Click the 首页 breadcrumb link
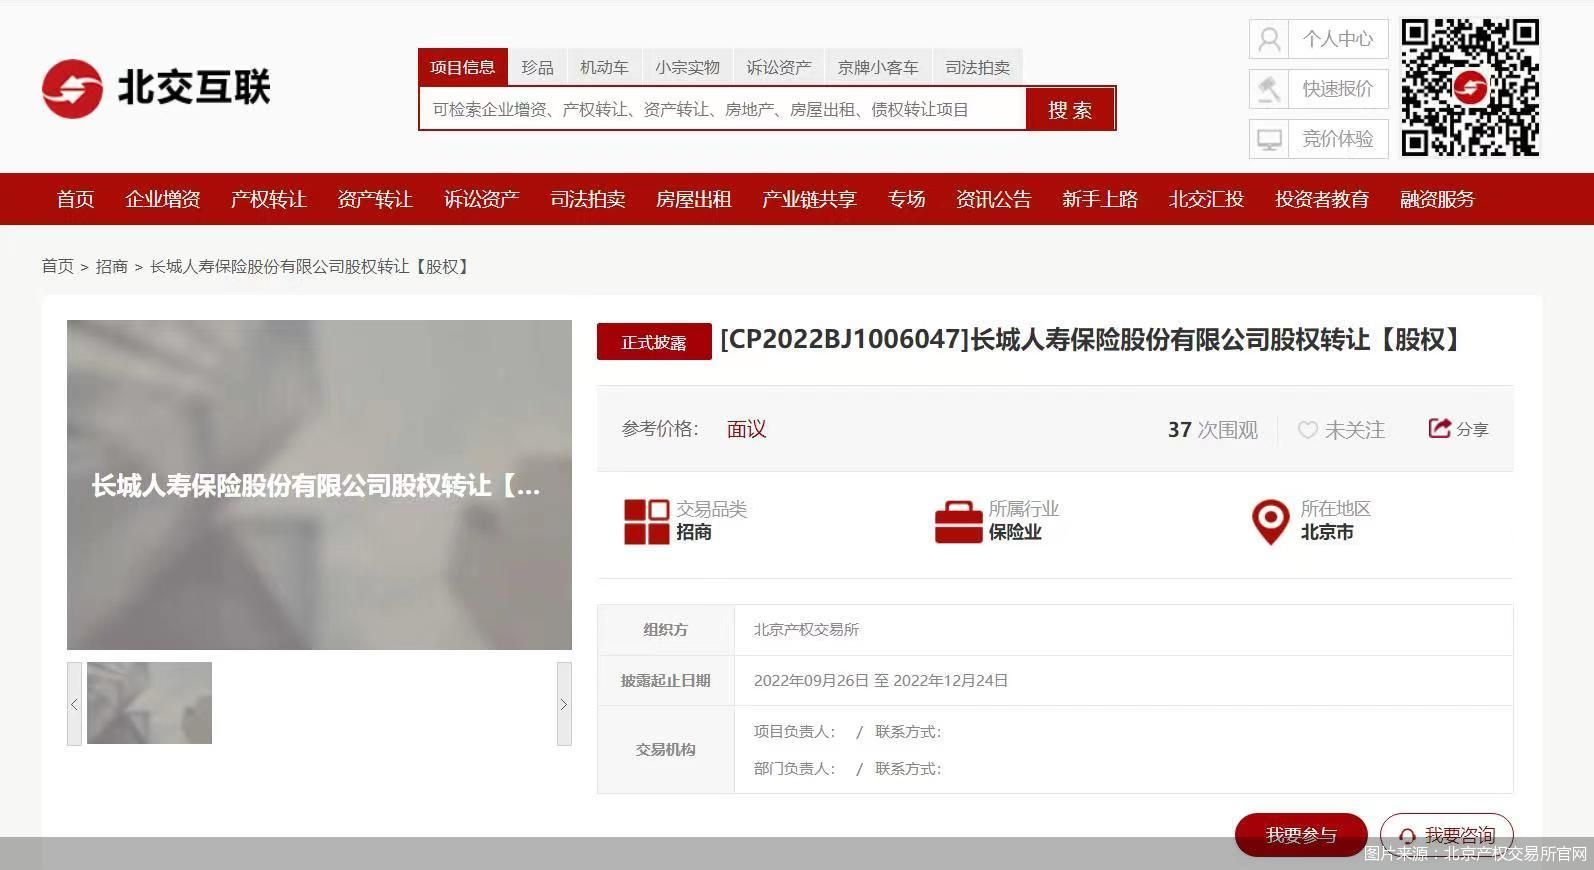1594x870 pixels. (57, 266)
